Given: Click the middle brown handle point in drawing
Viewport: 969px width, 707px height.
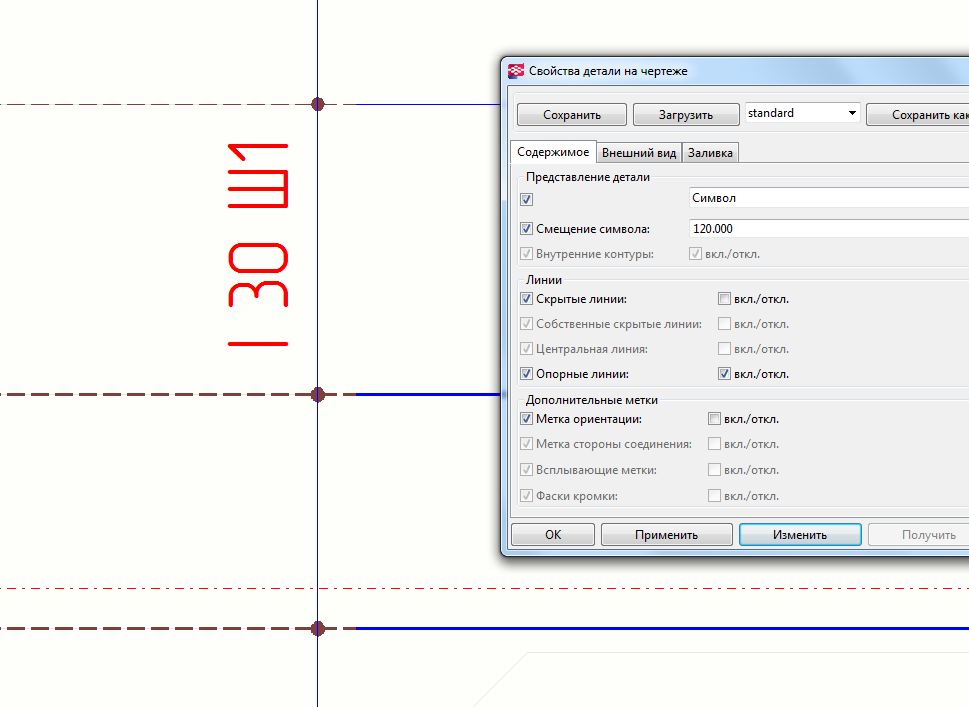Looking at the screenshot, I should point(318,394).
